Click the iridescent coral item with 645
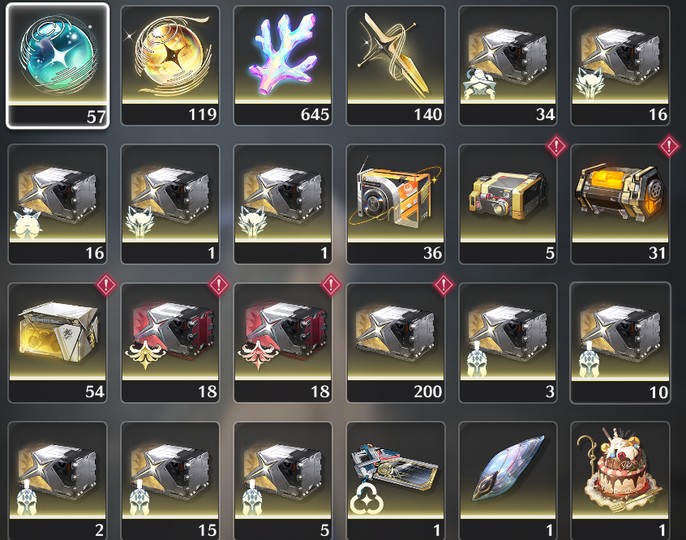Screen dimensions: 686x540 [283, 66]
